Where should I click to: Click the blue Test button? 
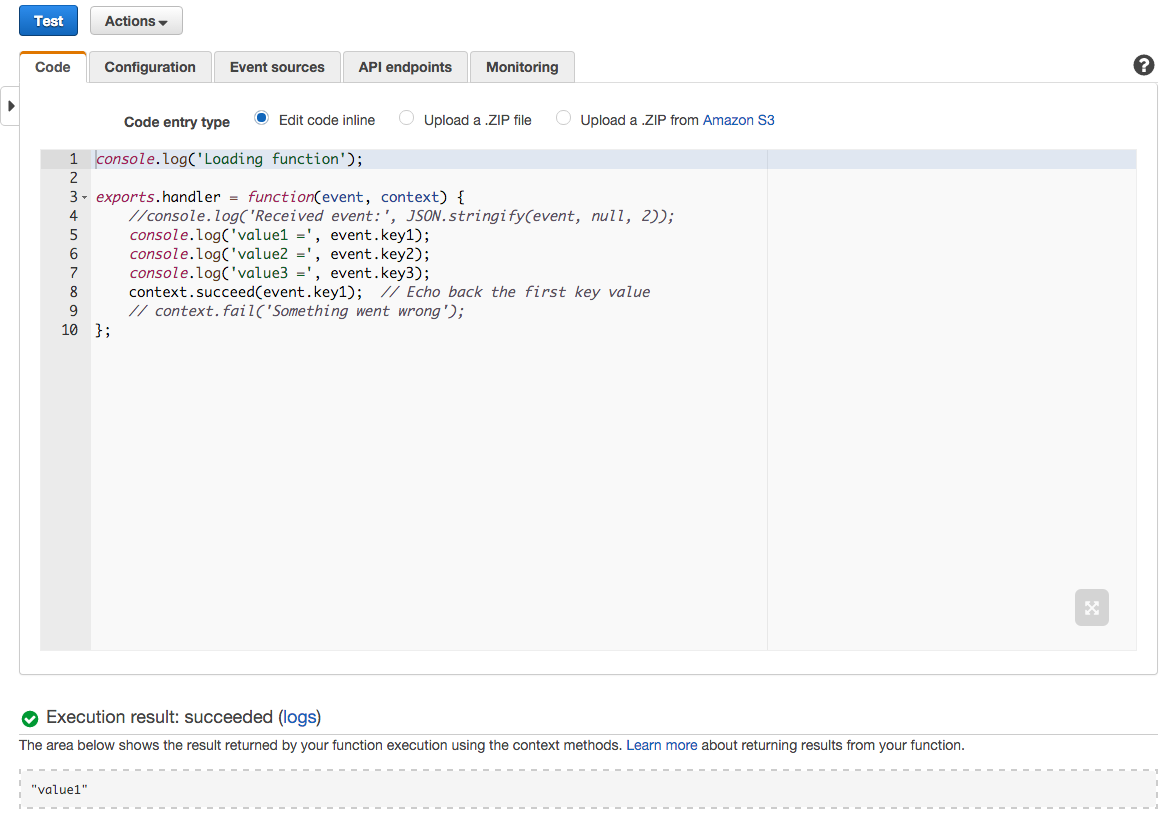pyautogui.click(x=49, y=21)
